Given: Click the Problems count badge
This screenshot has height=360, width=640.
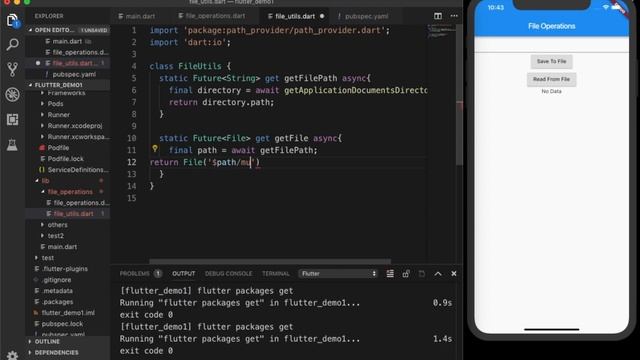Looking at the screenshot, I should pyautogui.click(x=158, y=273).
